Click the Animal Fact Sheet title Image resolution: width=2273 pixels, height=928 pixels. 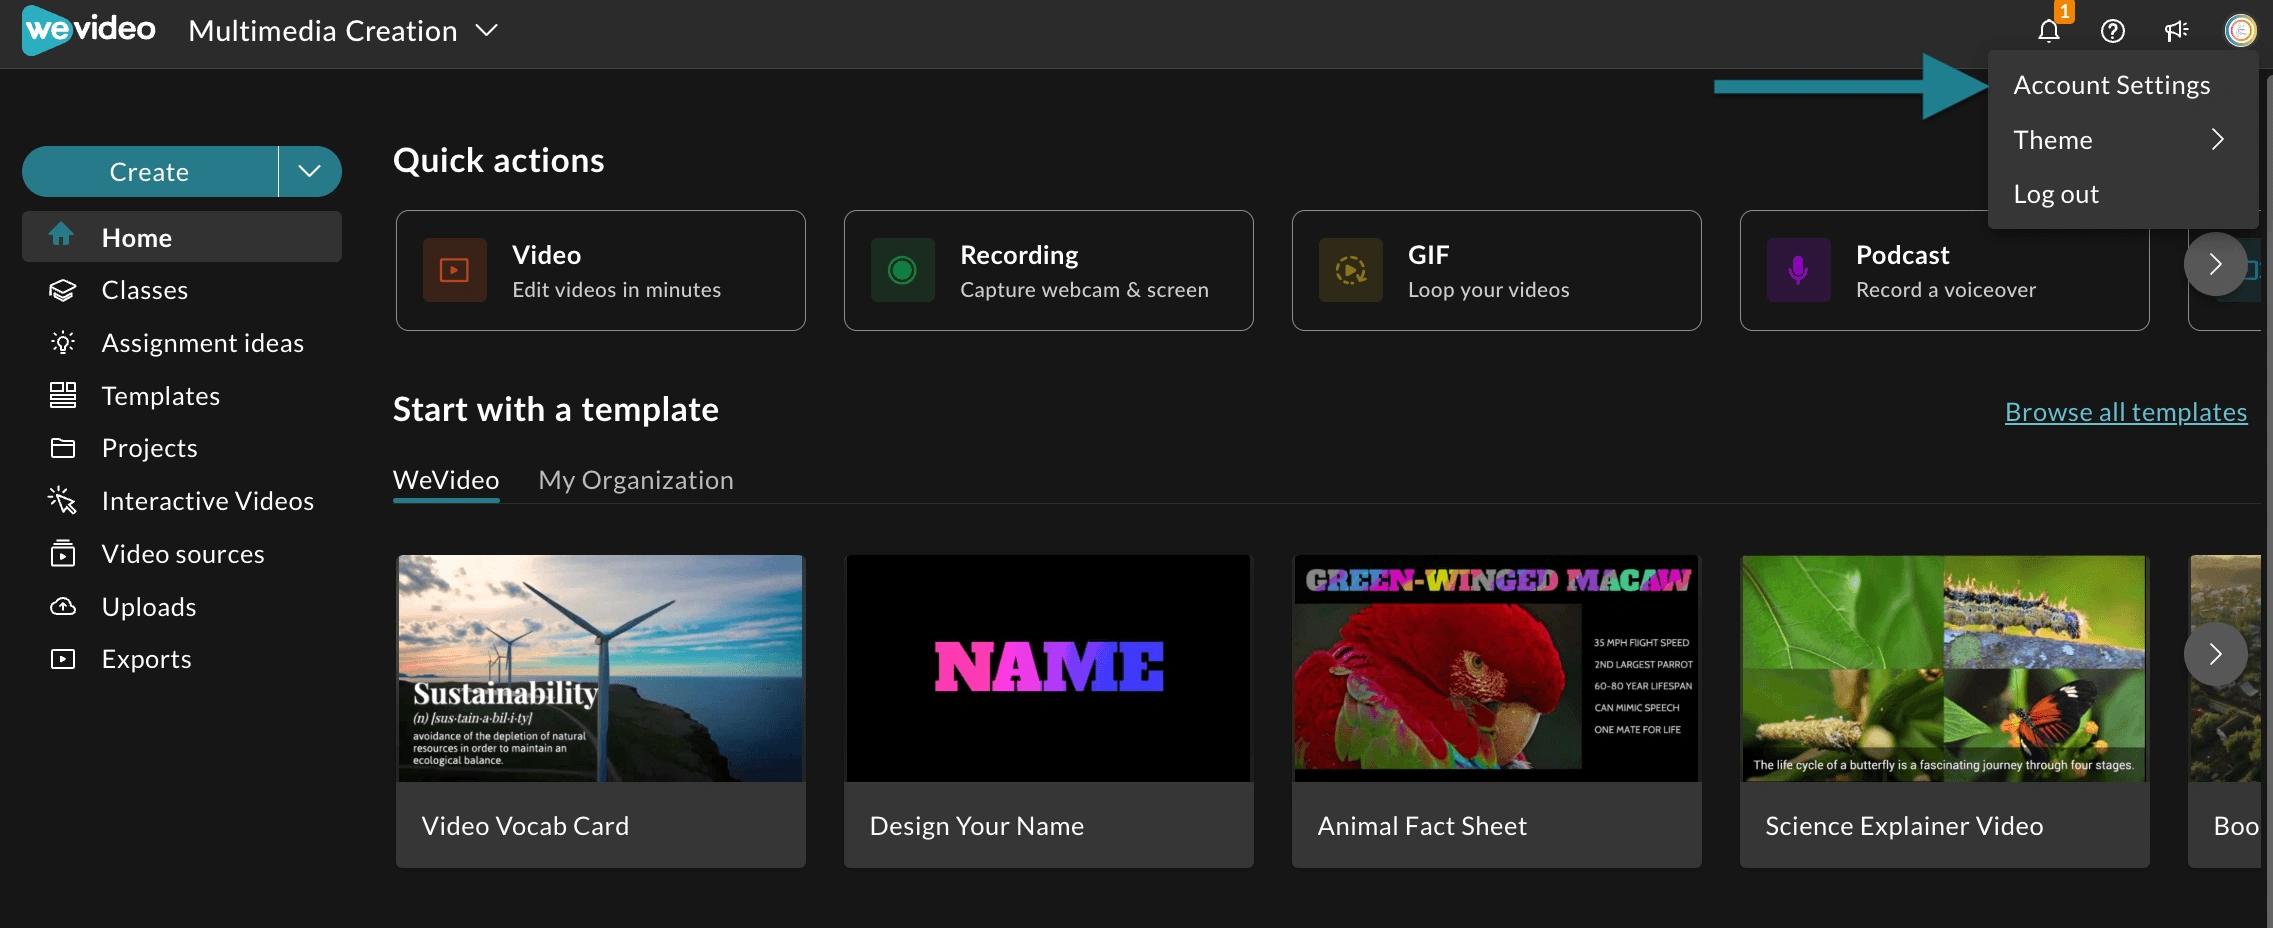[1421, 826]
